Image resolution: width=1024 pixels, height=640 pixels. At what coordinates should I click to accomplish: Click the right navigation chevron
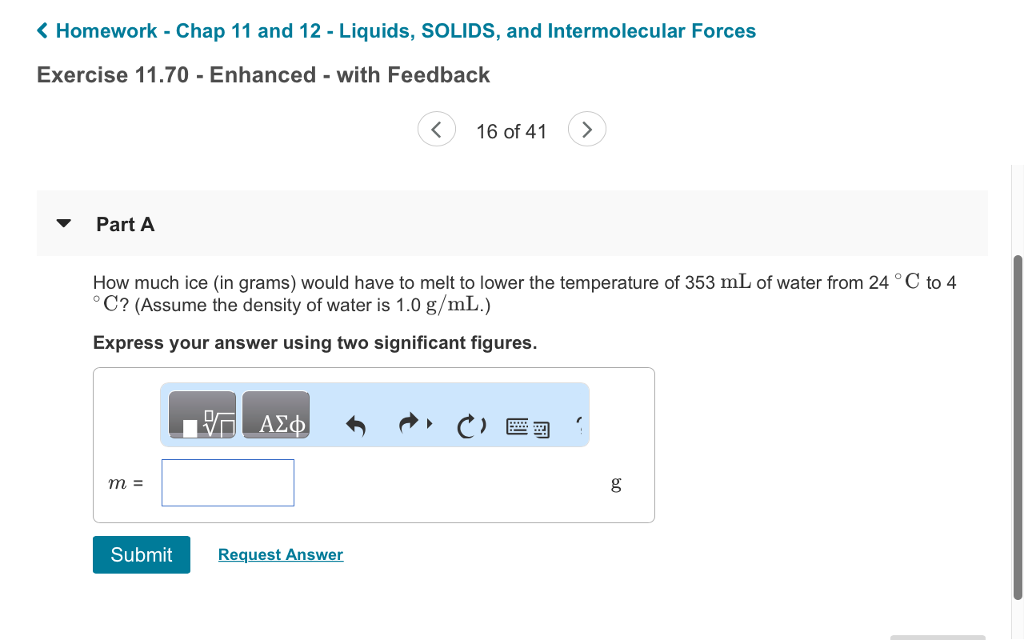point(587,129)
